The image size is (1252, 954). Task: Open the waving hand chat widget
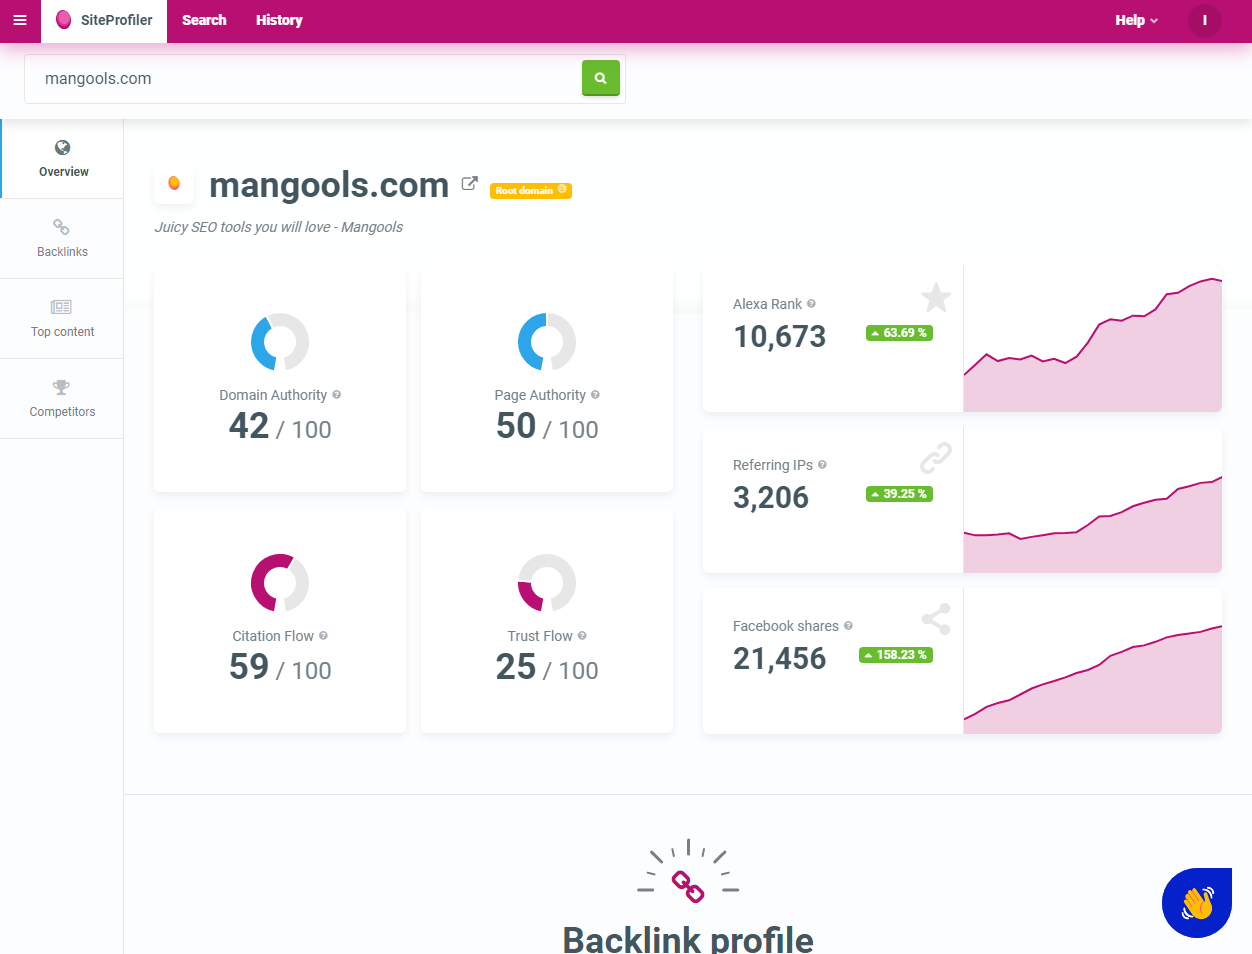pos(1197,903)
